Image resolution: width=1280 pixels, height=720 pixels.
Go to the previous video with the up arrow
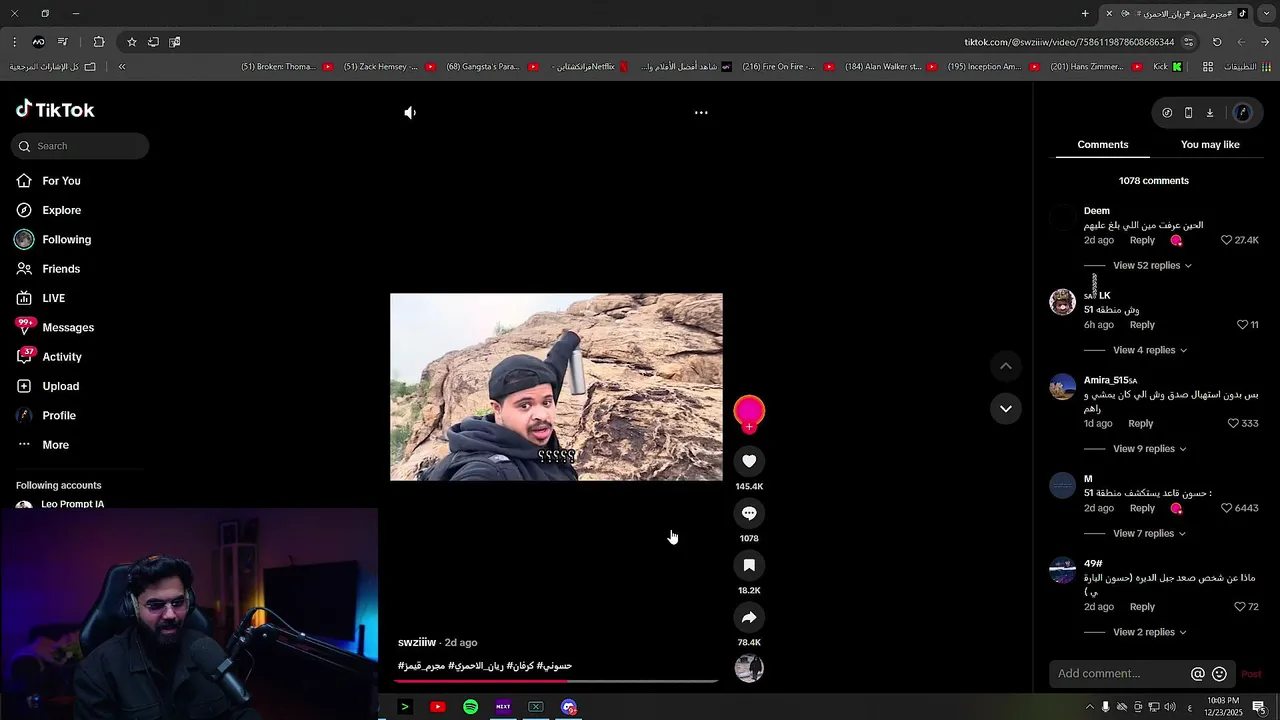coord(1006,366)
